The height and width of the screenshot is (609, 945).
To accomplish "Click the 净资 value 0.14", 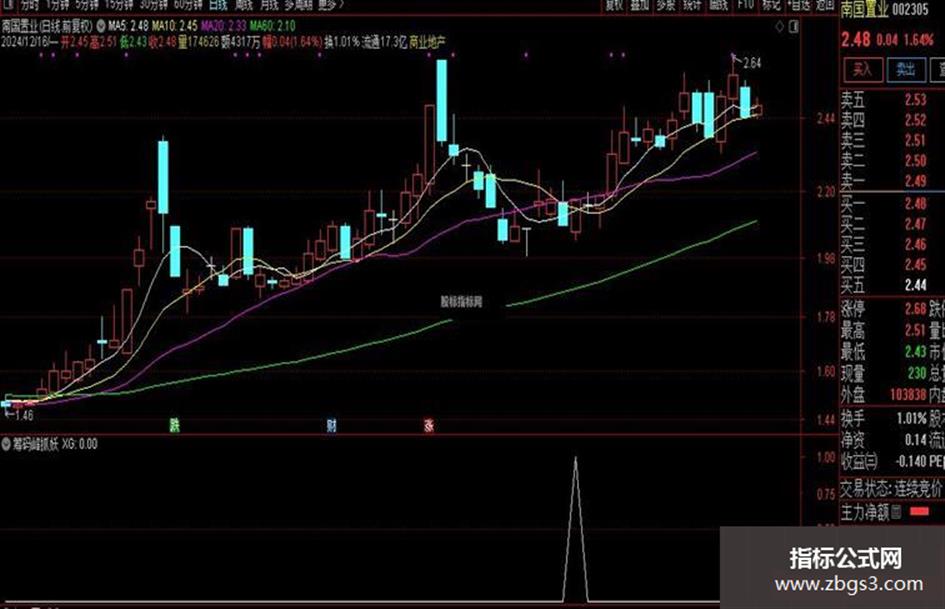I will click(915, 440).
